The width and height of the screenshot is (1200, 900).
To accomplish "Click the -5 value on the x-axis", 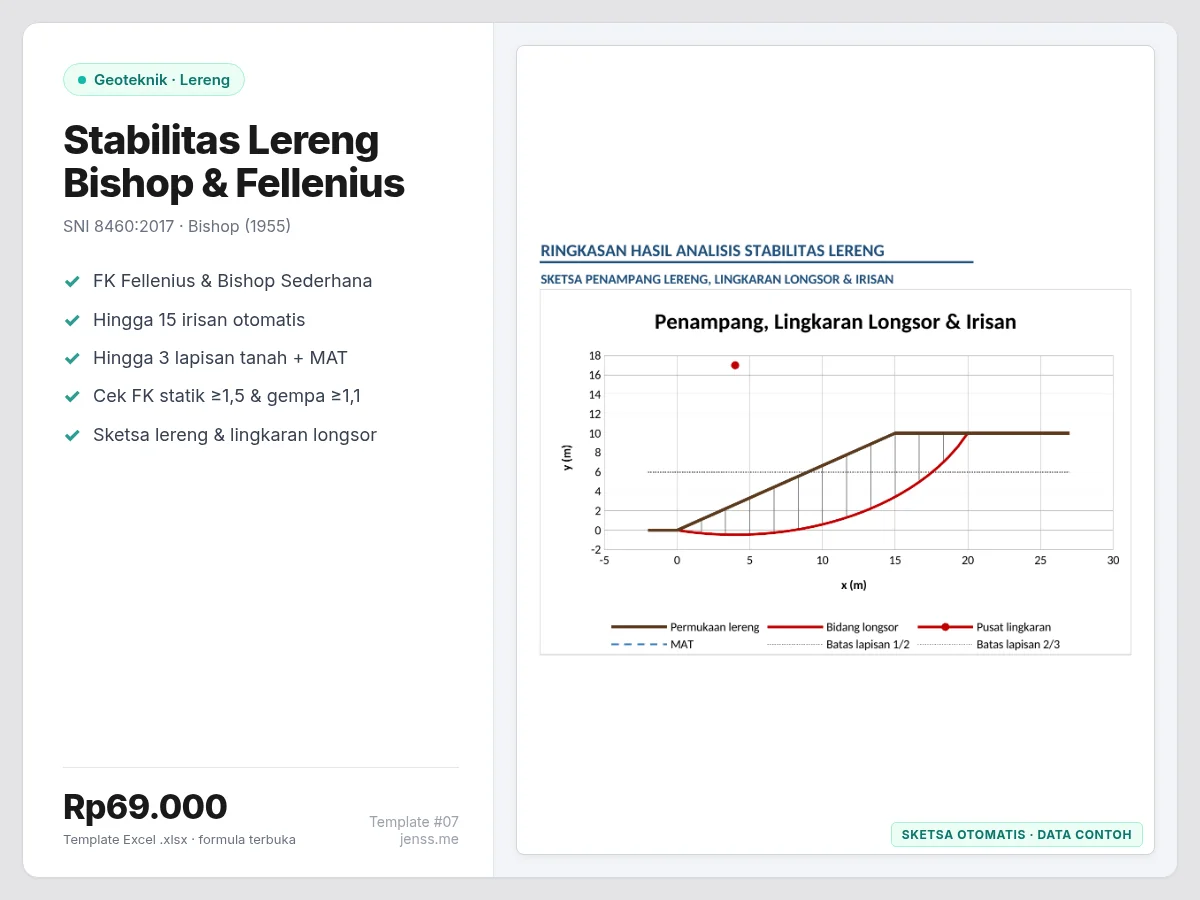I will click(x=604, y=560).
